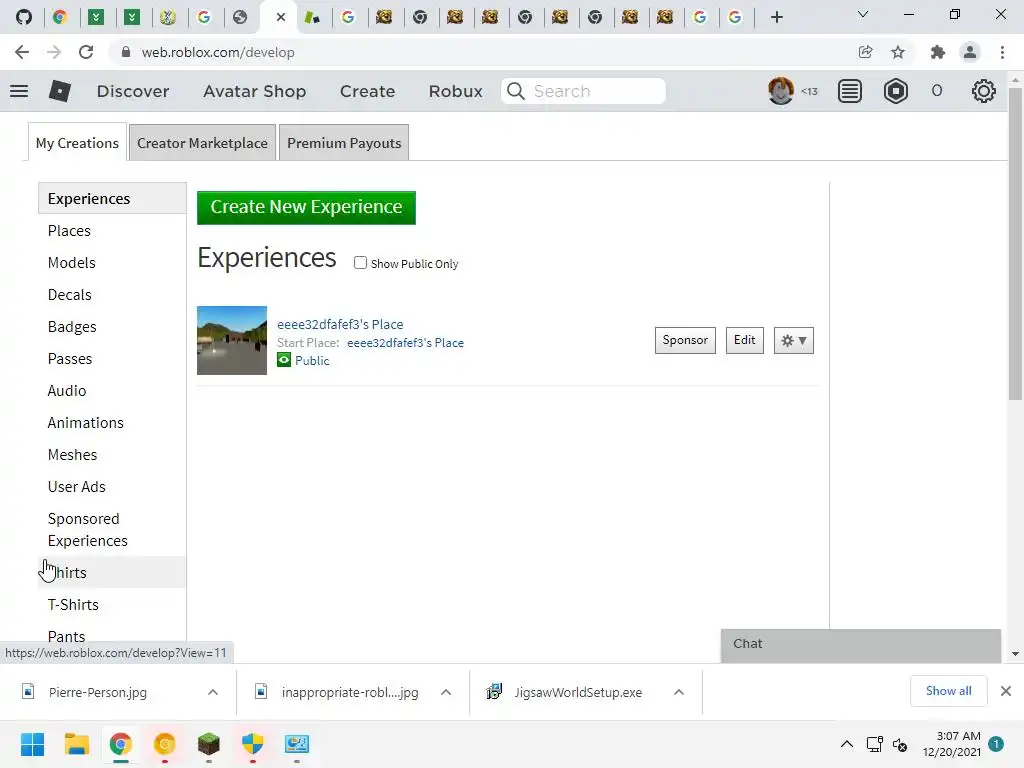Click the Sponsor button

point(685,340)
